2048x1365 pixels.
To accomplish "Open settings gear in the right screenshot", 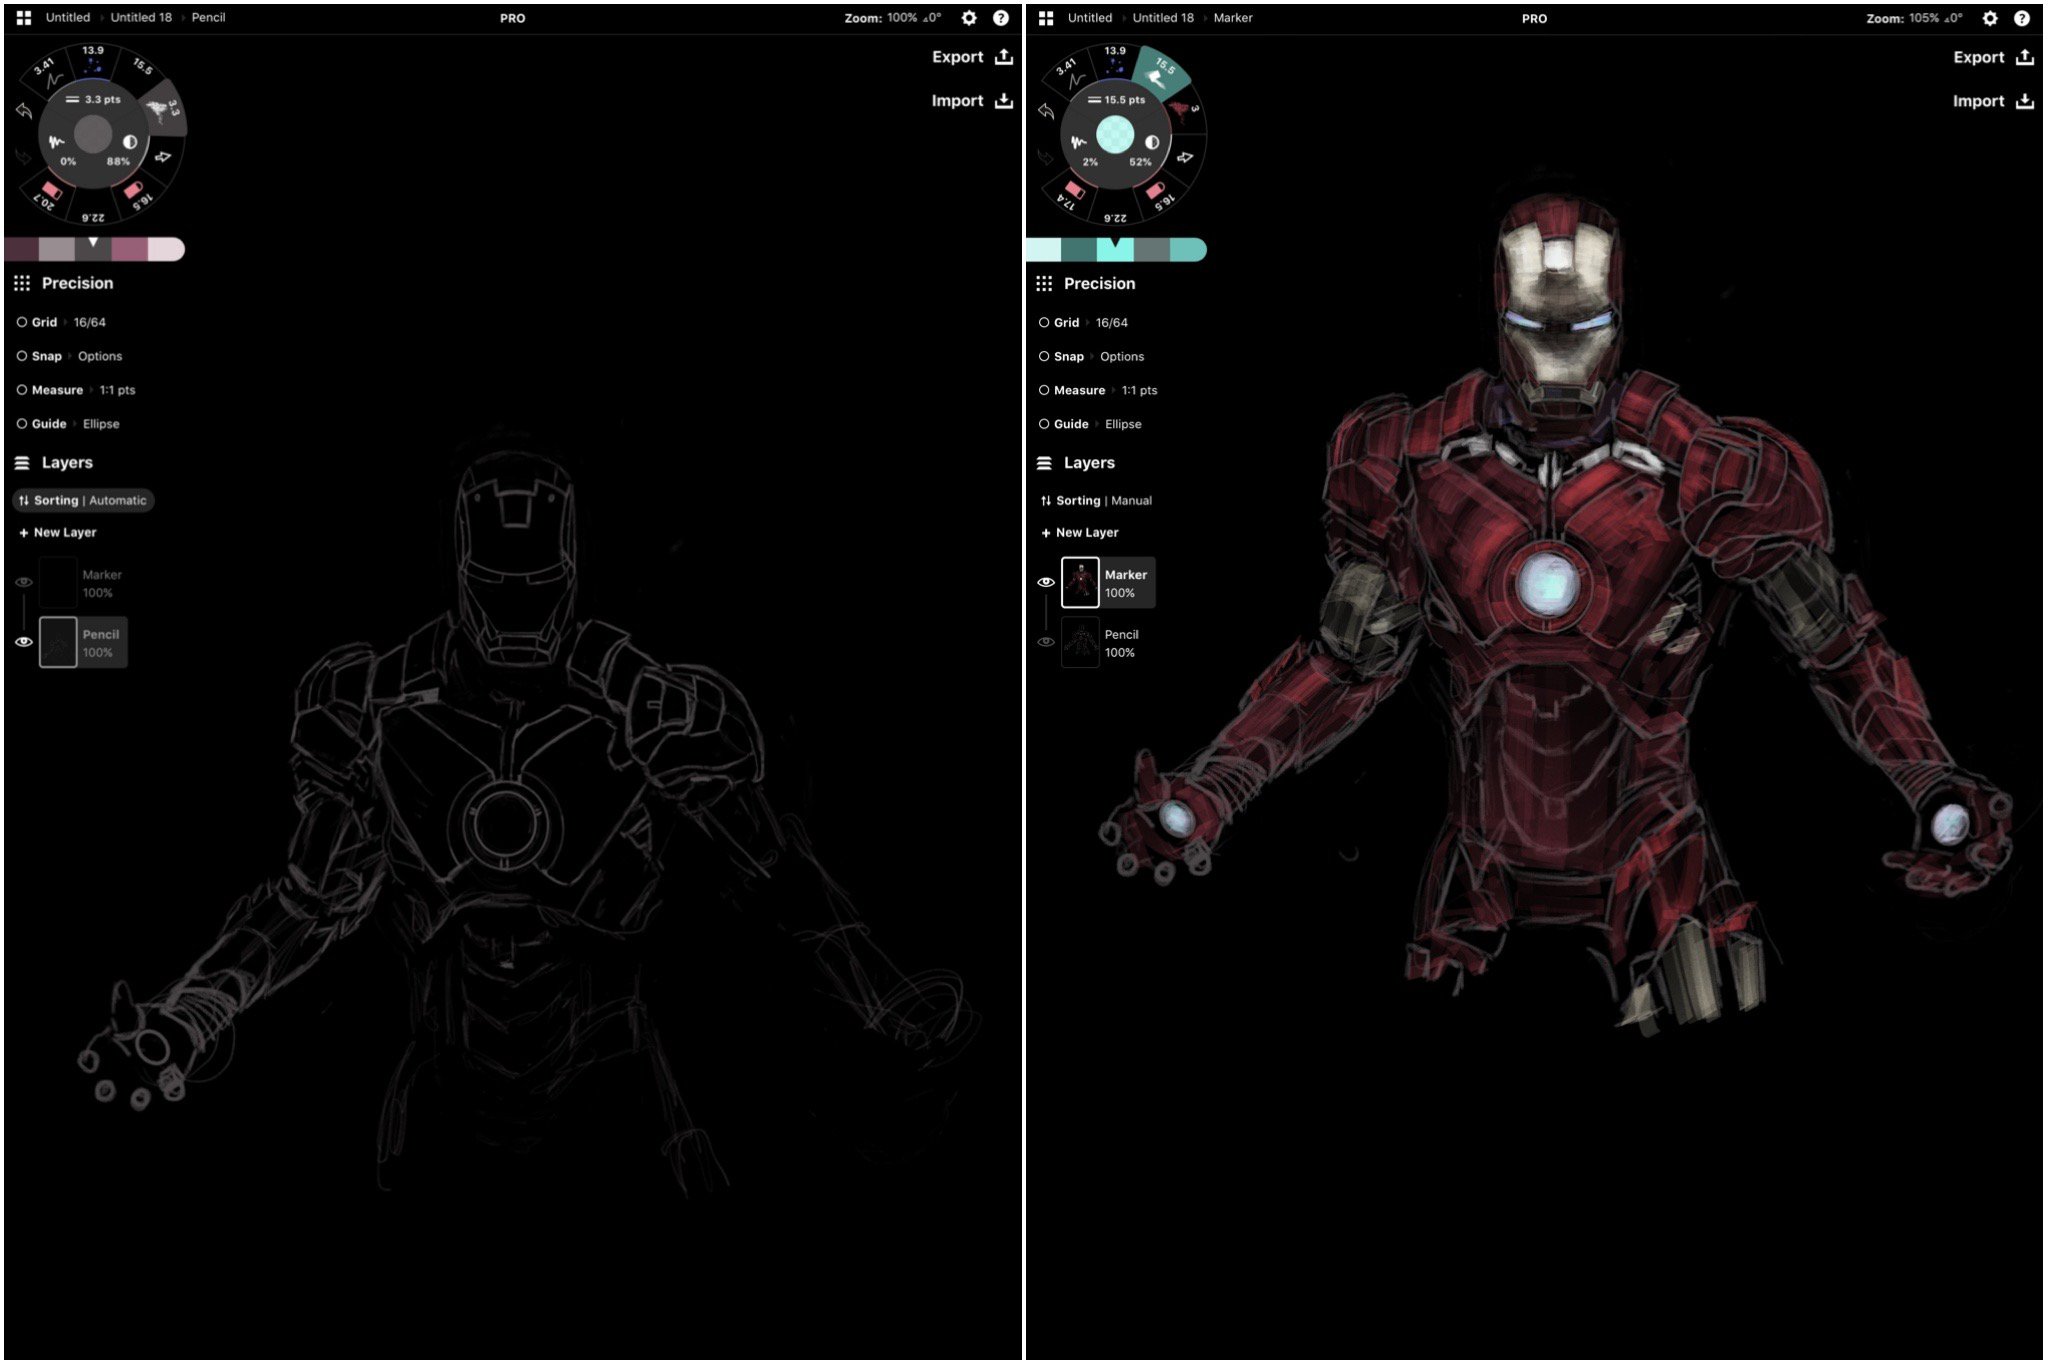I will point(1990,18).
